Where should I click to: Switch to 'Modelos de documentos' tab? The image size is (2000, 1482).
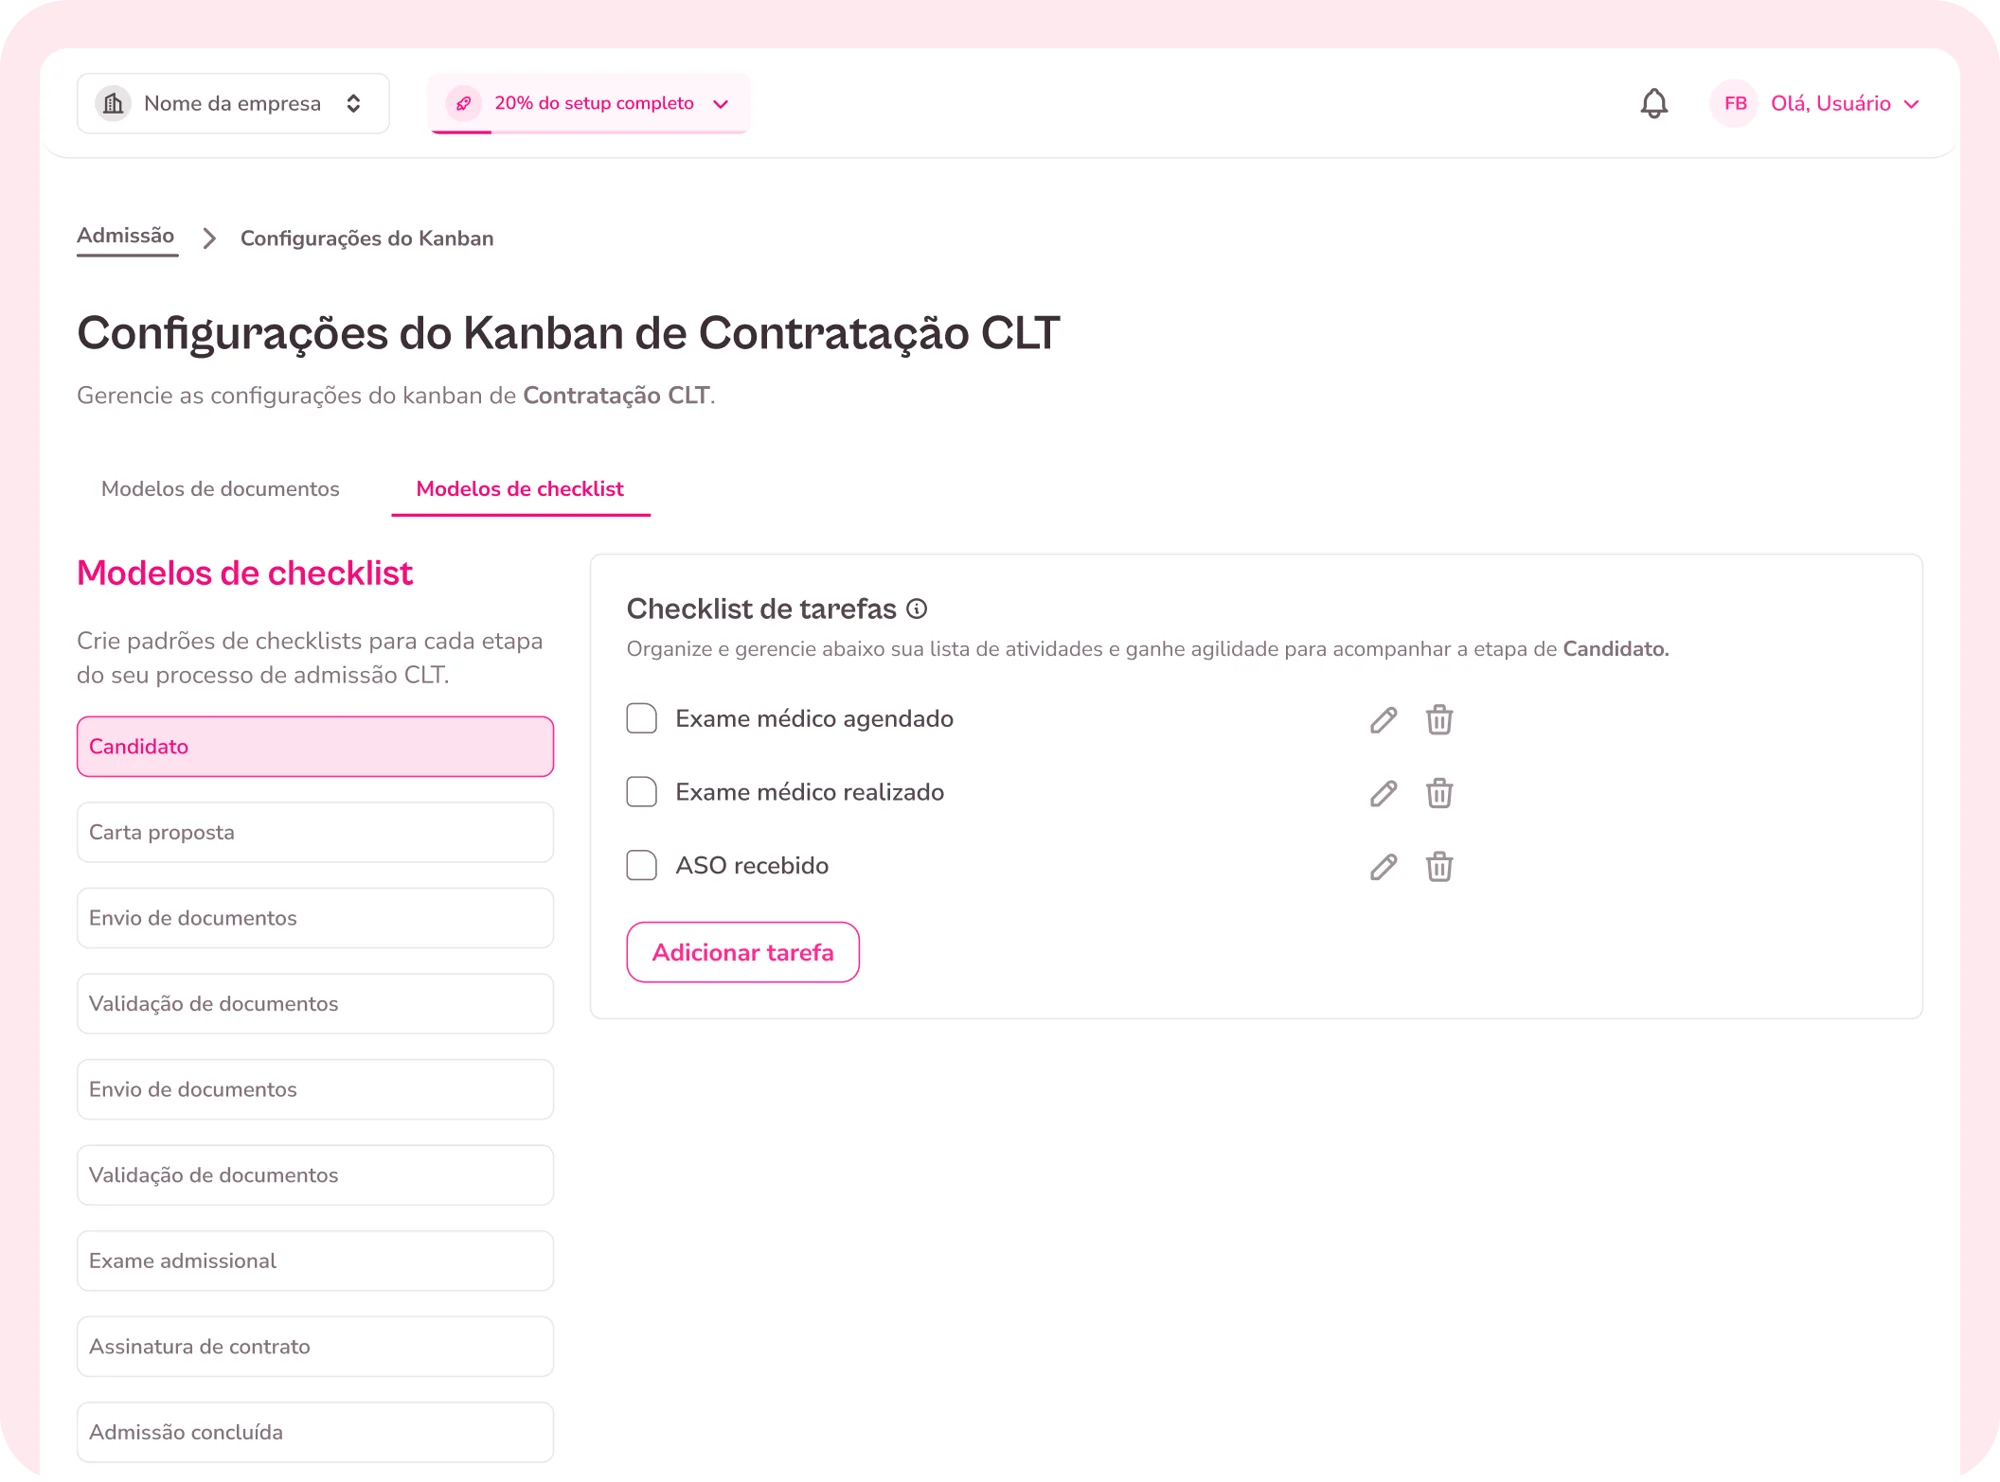click(220, 489)
